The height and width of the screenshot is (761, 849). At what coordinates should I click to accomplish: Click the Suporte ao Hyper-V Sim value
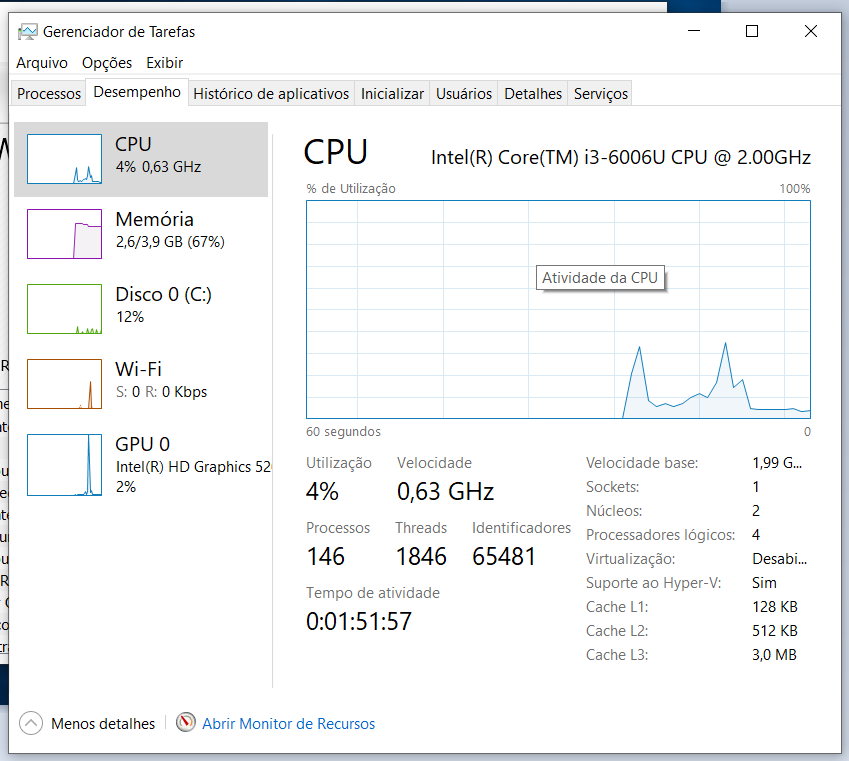[x=764, y=583]
